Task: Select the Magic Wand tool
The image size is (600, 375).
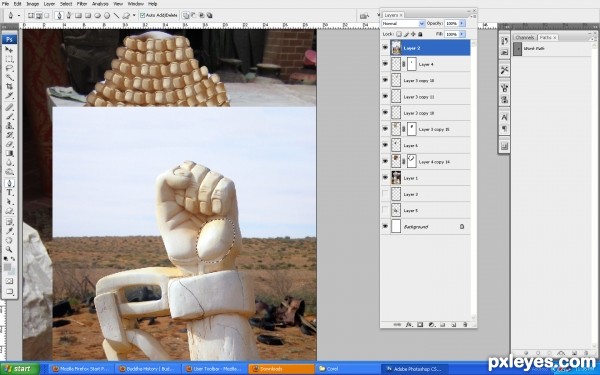Action: [9, 78]
